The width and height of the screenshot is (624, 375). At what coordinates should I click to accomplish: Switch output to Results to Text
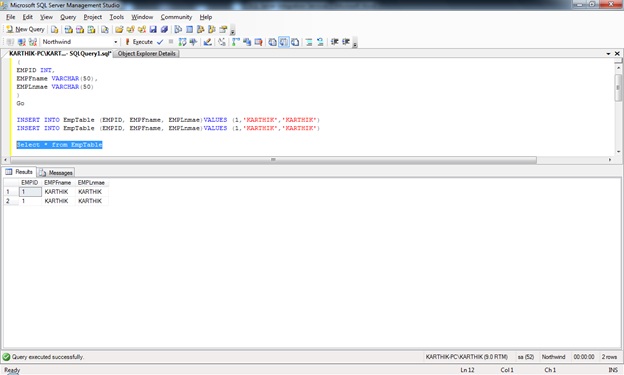pyautogui.click(x=273, y=42)
